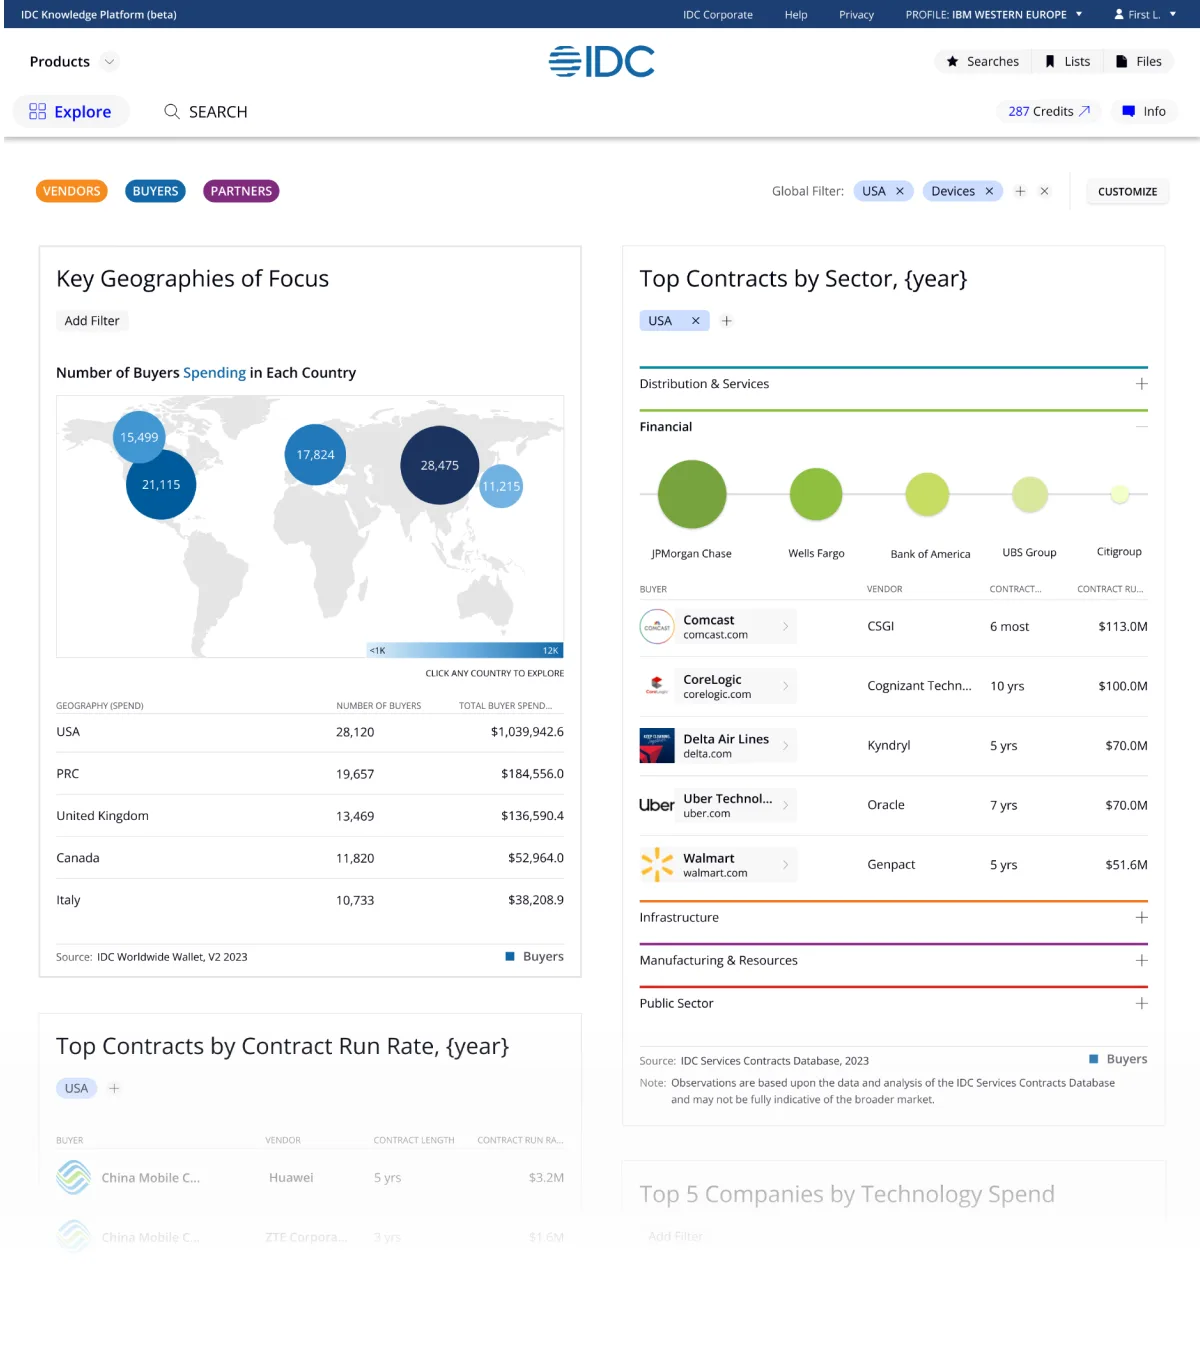Remove USA filter in Top Contracts by Sector
This screenshot has height=1352, width=1200.
coord(695,321)
